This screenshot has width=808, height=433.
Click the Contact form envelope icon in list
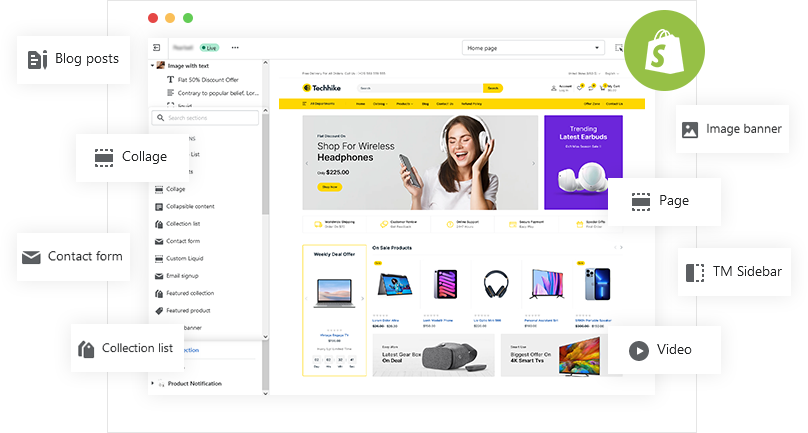pyautogui.click(x=158, y=241)
